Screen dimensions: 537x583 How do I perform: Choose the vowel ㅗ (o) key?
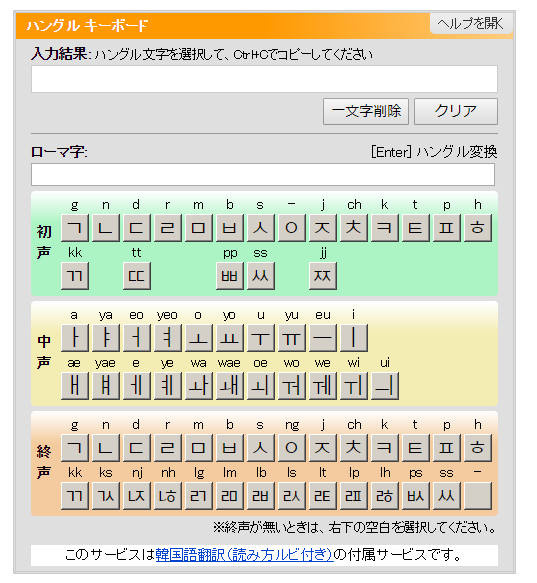[199, 338]
